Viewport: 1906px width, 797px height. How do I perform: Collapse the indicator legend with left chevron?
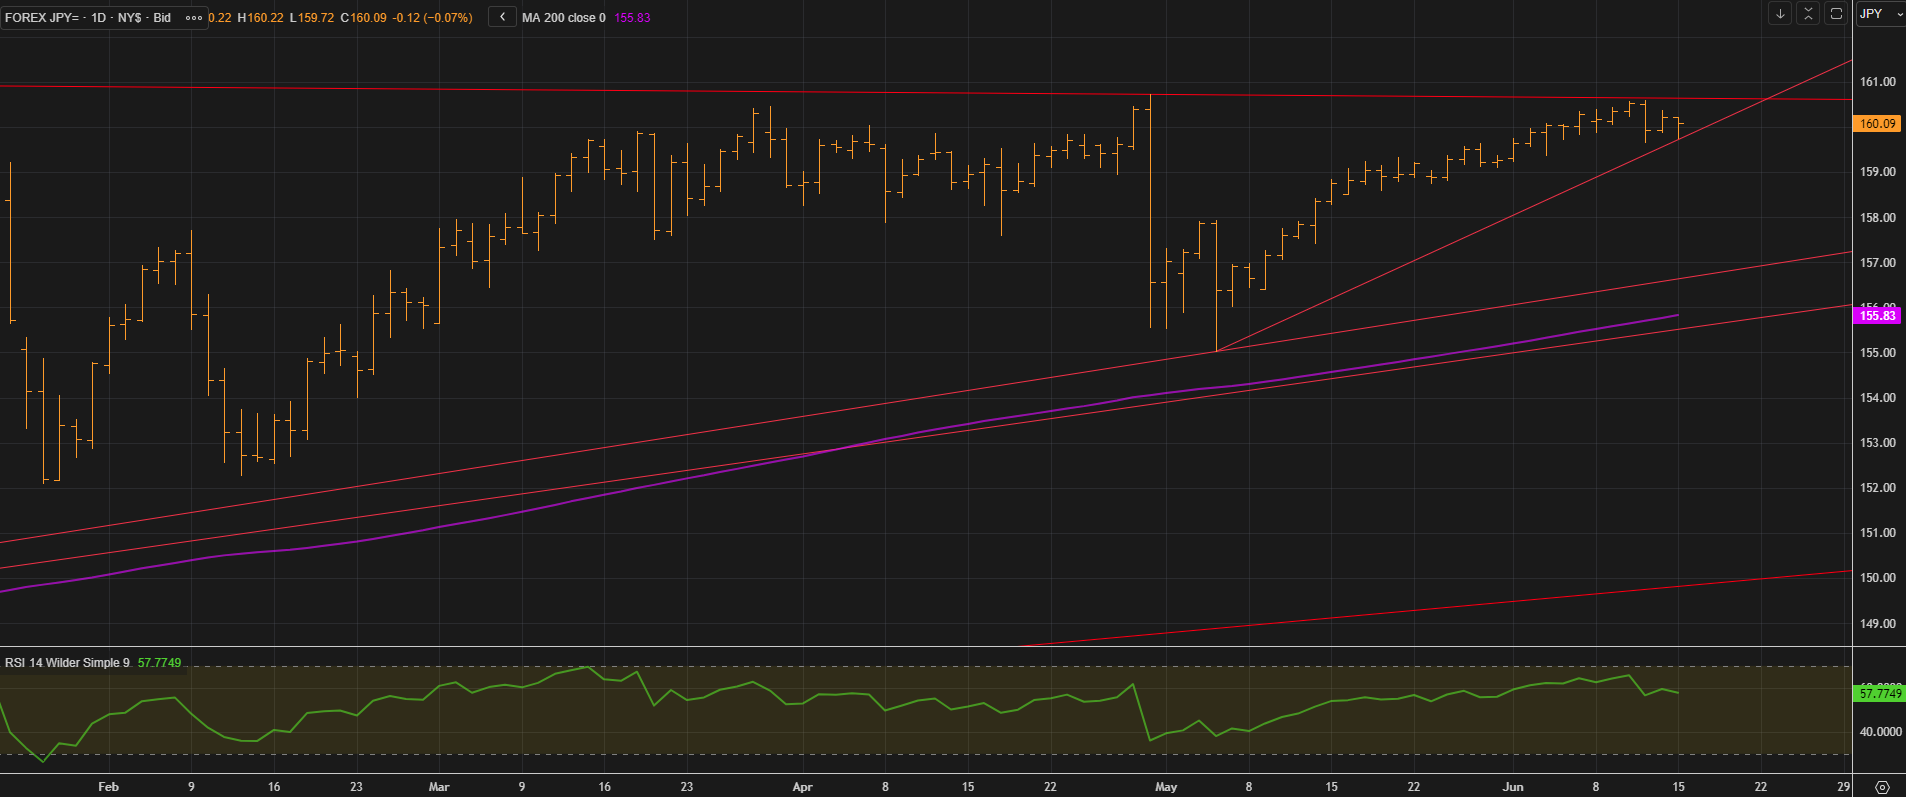click(502, 17)
